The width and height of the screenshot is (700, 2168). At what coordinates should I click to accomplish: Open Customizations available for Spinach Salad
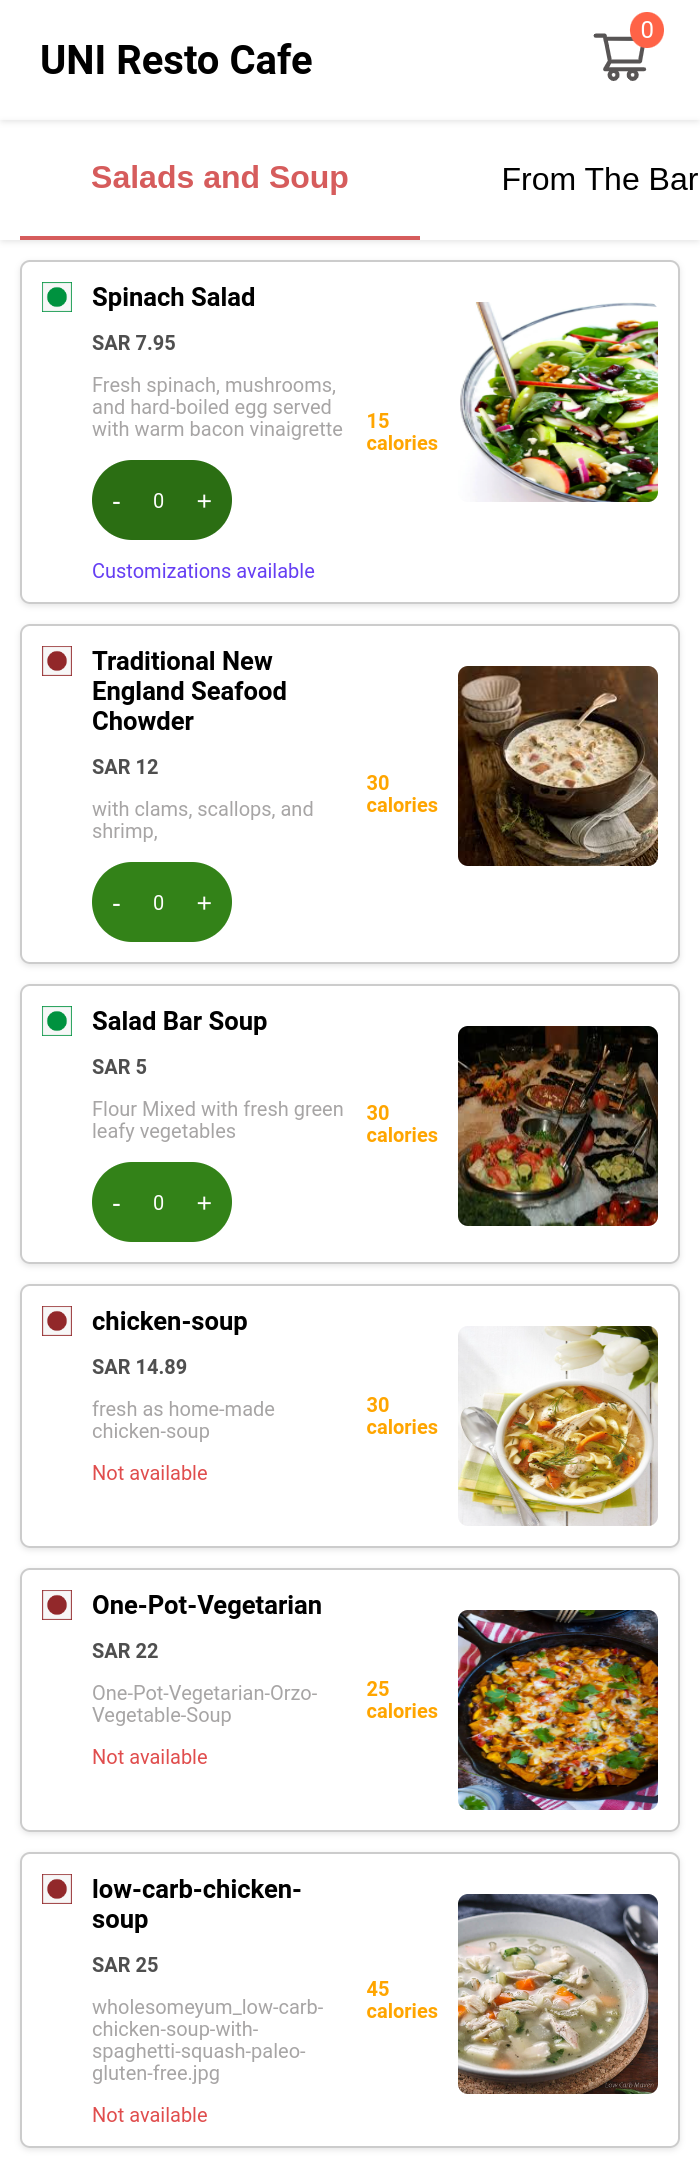coord(203,570)
